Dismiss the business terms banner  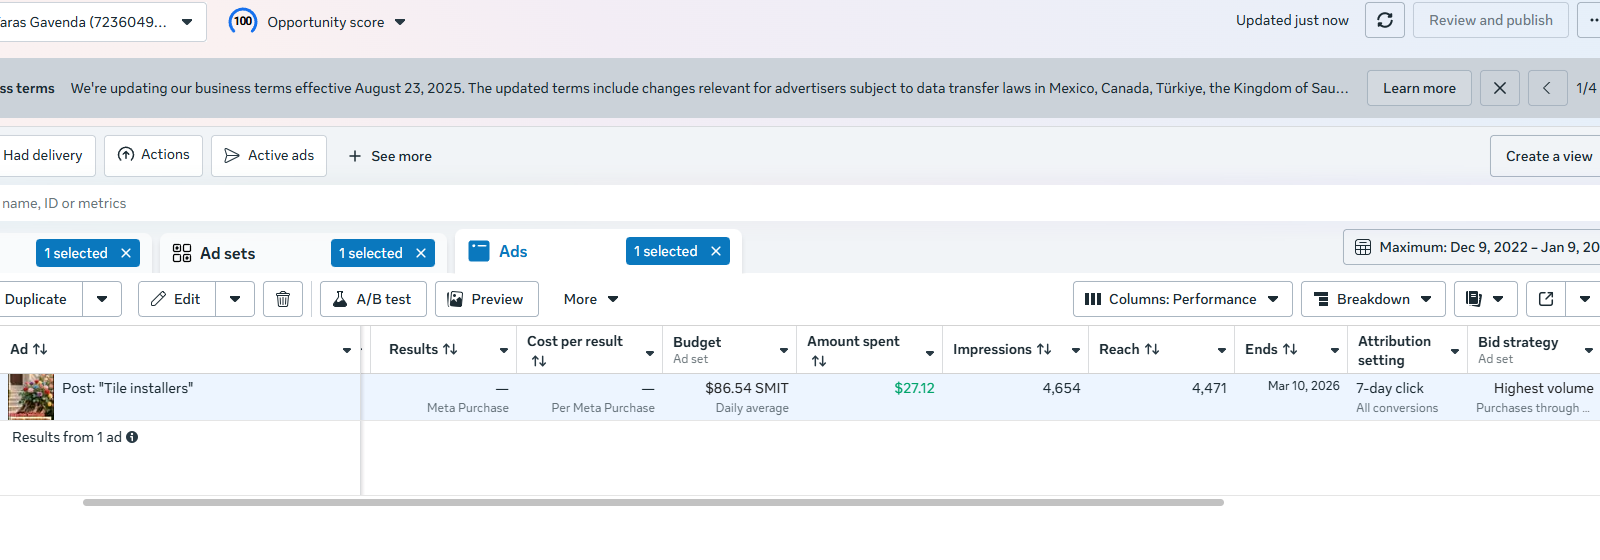pyautogui.click(x=1499, y=88)
